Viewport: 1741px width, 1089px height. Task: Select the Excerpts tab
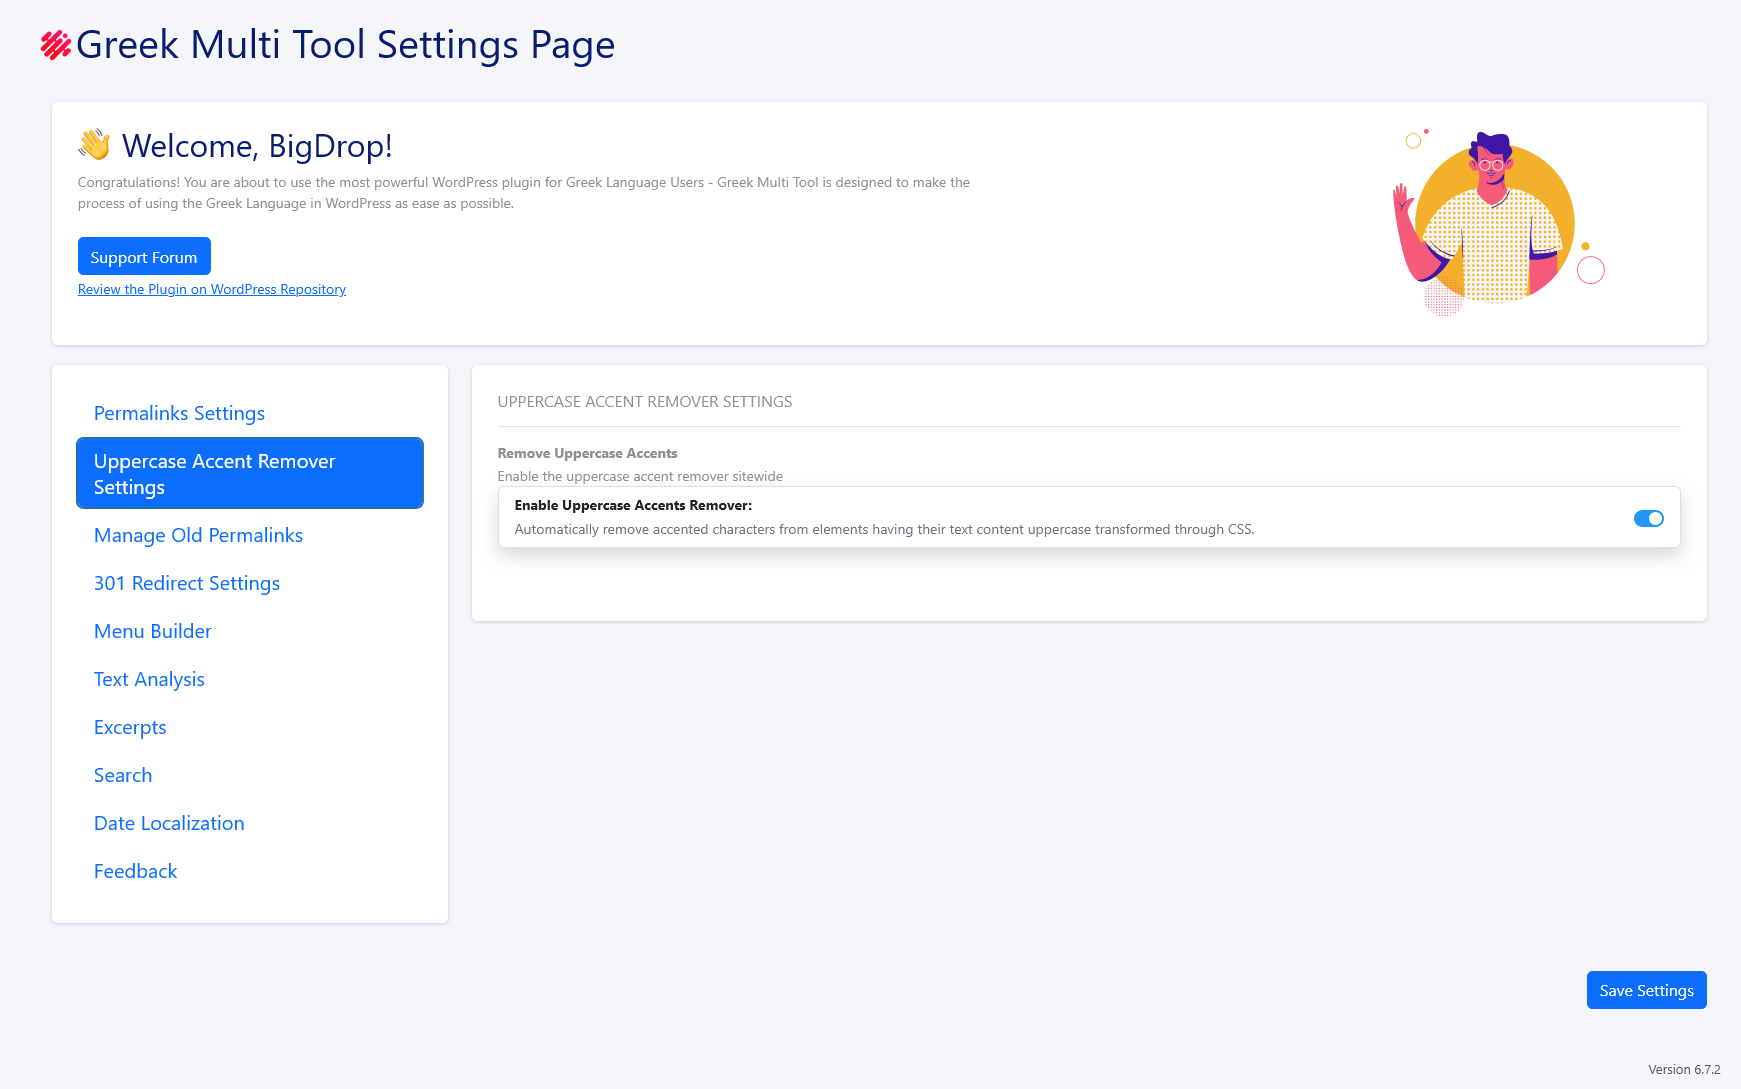[130, 727]
